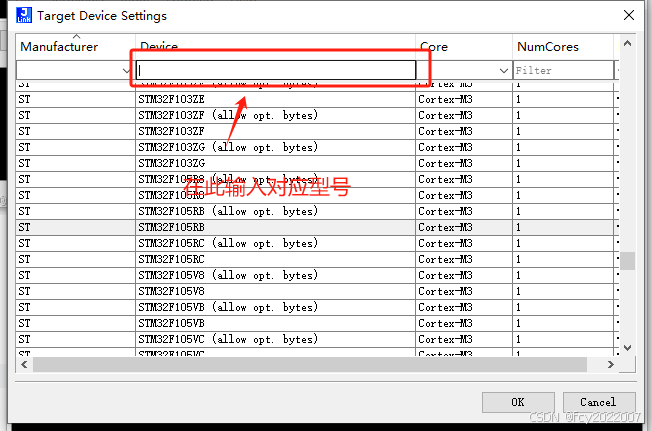Open the Manufacturer filter dropdown
This screenshot has height=431, width=652.
[126, 70]
